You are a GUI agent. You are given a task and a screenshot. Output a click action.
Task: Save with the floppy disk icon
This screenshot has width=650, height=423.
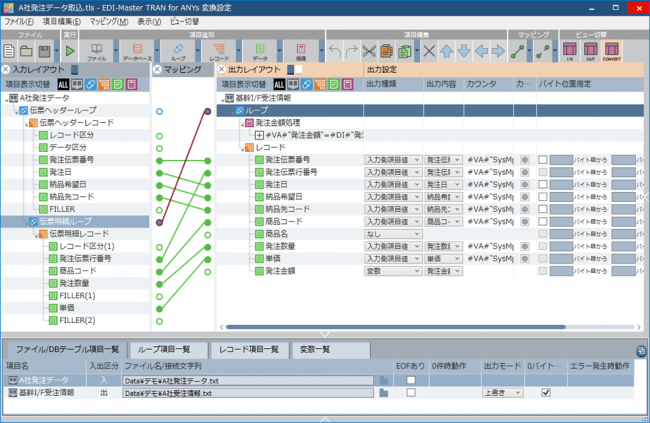[44, 51]
